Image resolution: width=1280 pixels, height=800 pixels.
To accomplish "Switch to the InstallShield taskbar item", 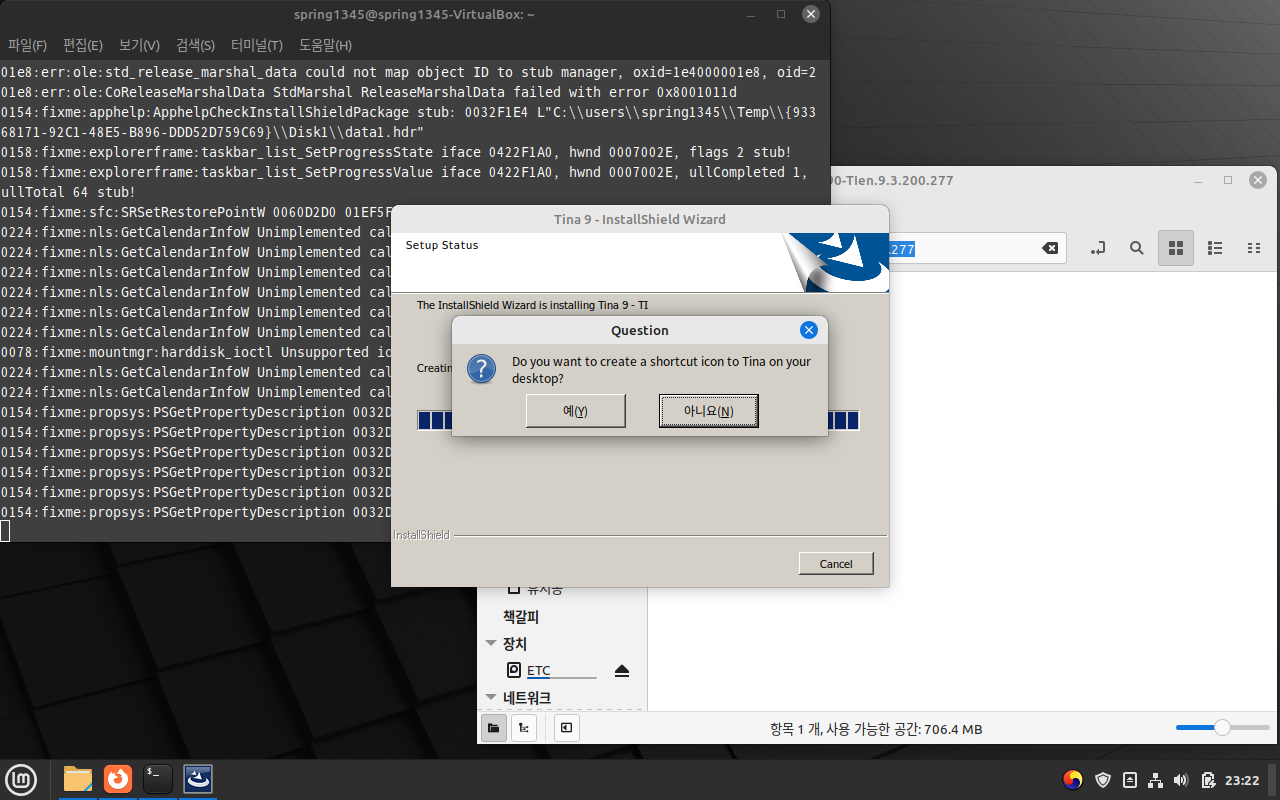I will (198, 779).
